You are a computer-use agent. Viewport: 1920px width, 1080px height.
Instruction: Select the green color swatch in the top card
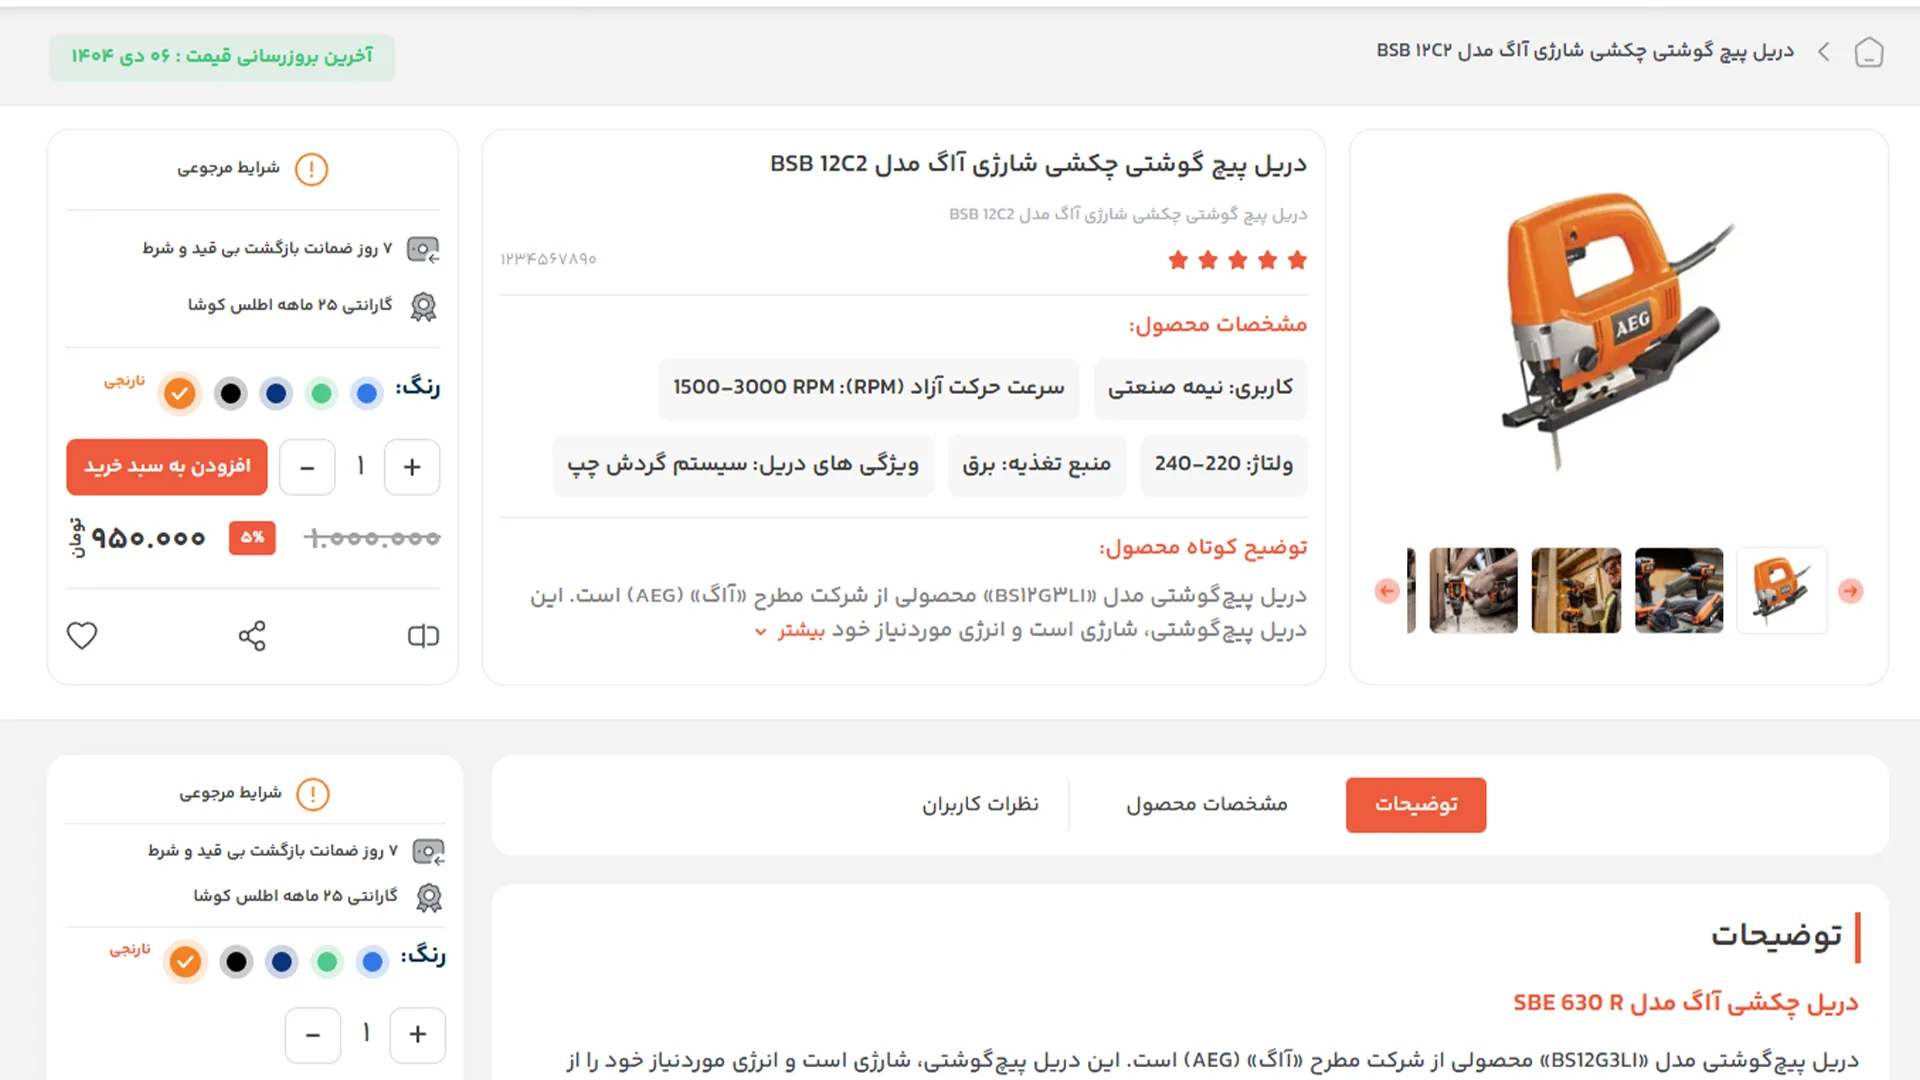click(321, 393)
